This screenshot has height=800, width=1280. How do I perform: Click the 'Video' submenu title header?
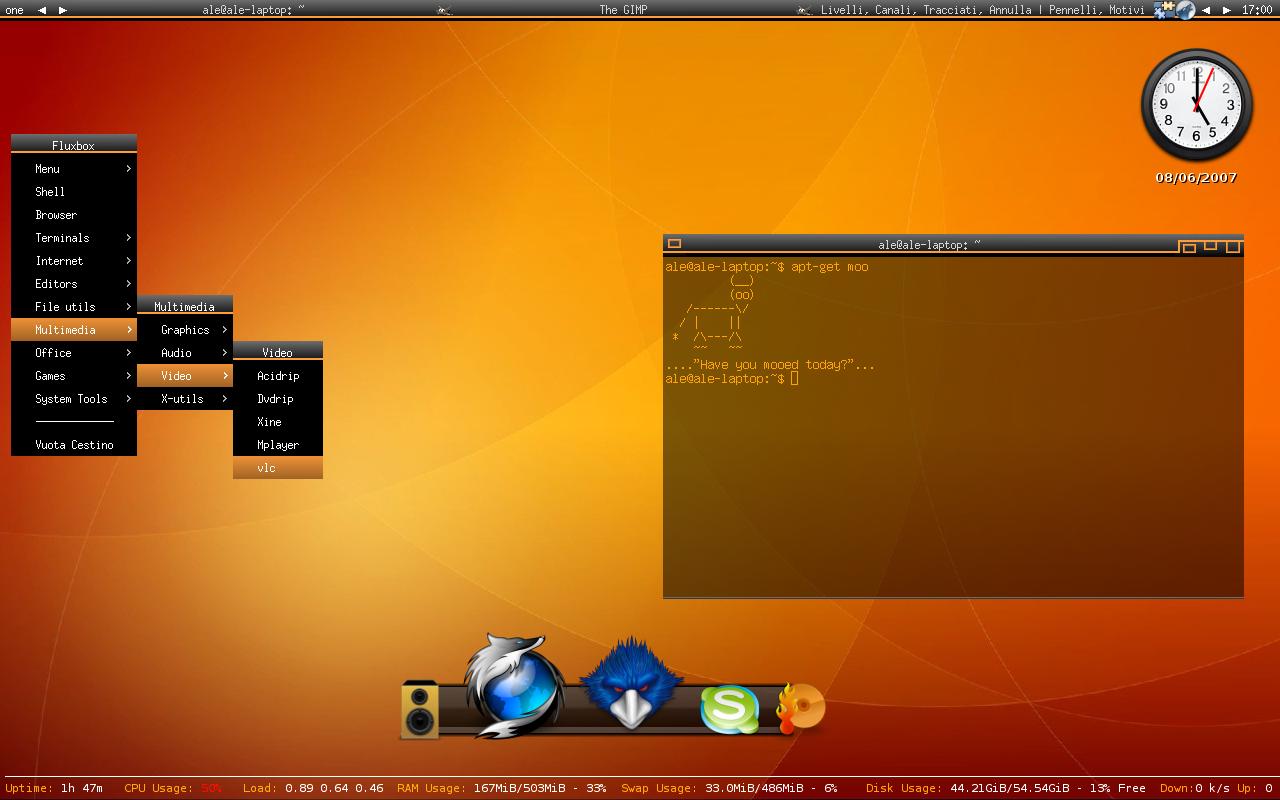point(278,352)
